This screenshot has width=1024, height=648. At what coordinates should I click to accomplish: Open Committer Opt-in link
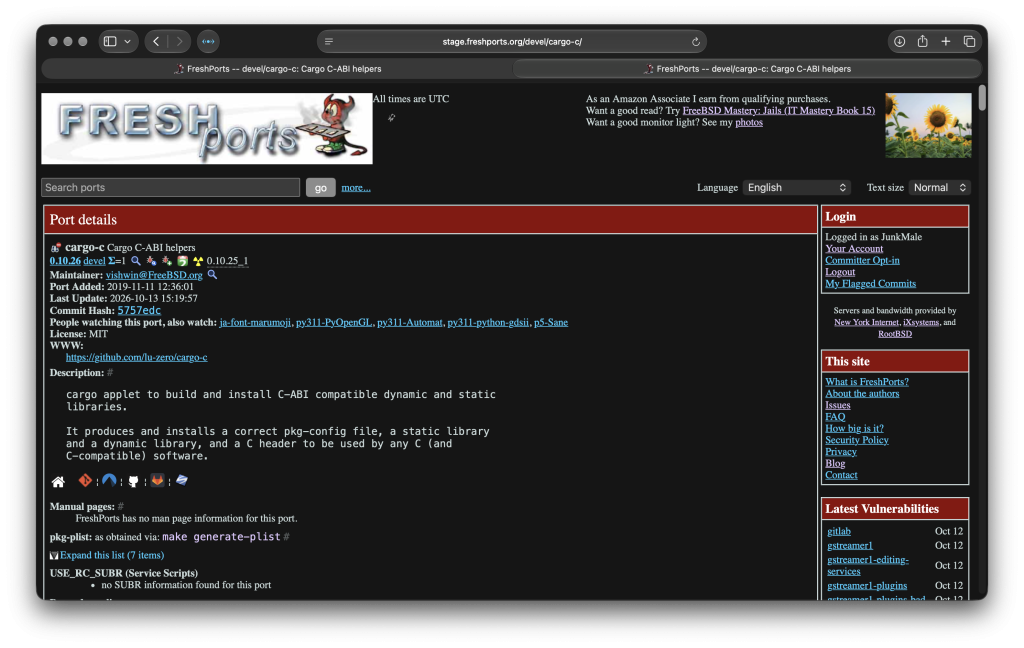[x=862, y=260]
